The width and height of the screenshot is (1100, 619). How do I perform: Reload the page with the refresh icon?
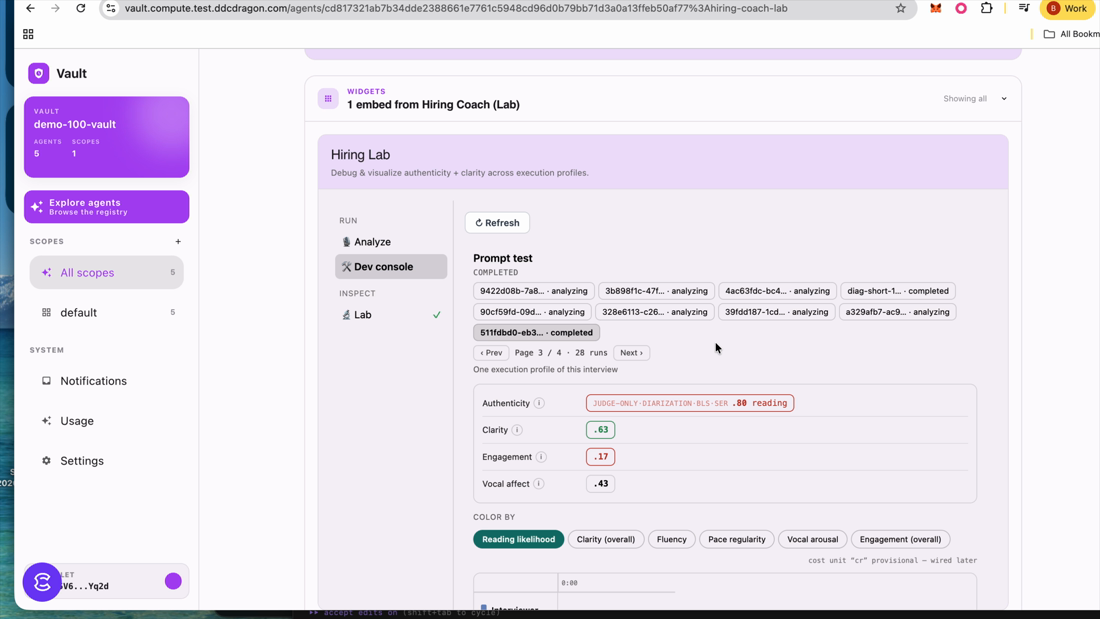coord(81,8)
